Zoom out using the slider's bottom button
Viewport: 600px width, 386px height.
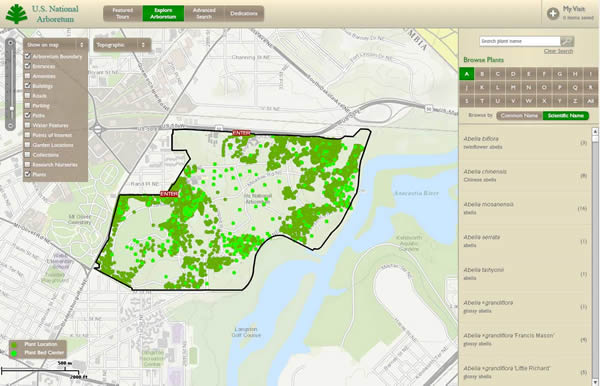pyautogui.click(x=11, y=125)
